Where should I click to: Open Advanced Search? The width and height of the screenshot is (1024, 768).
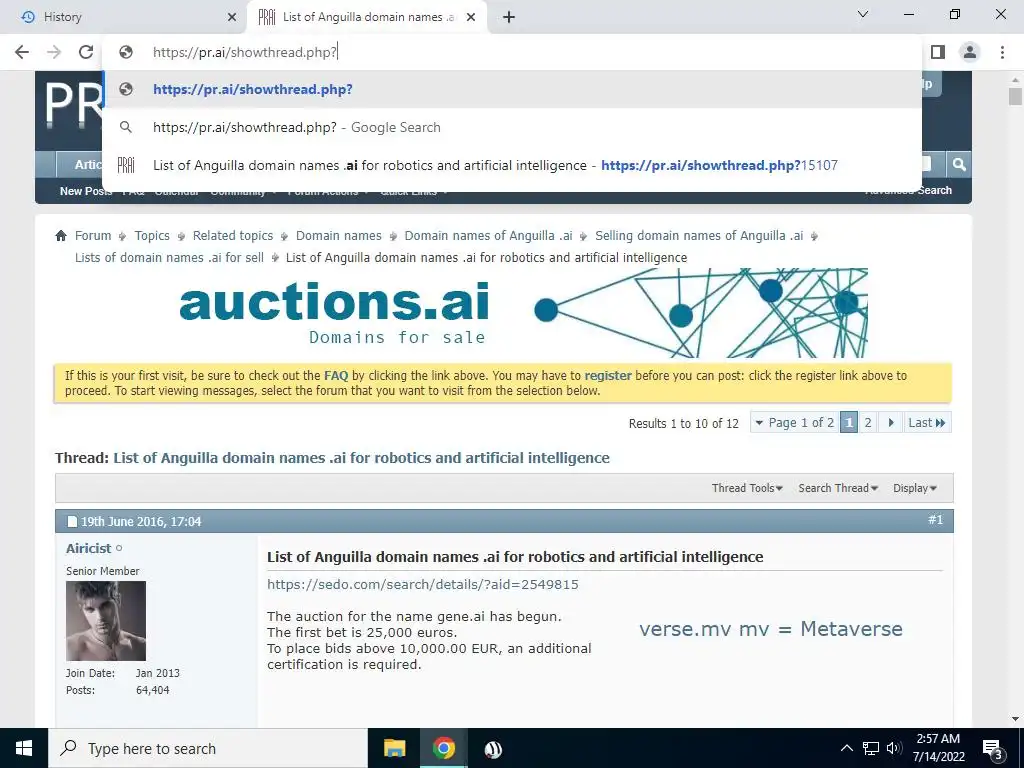[x=908, y=191]
